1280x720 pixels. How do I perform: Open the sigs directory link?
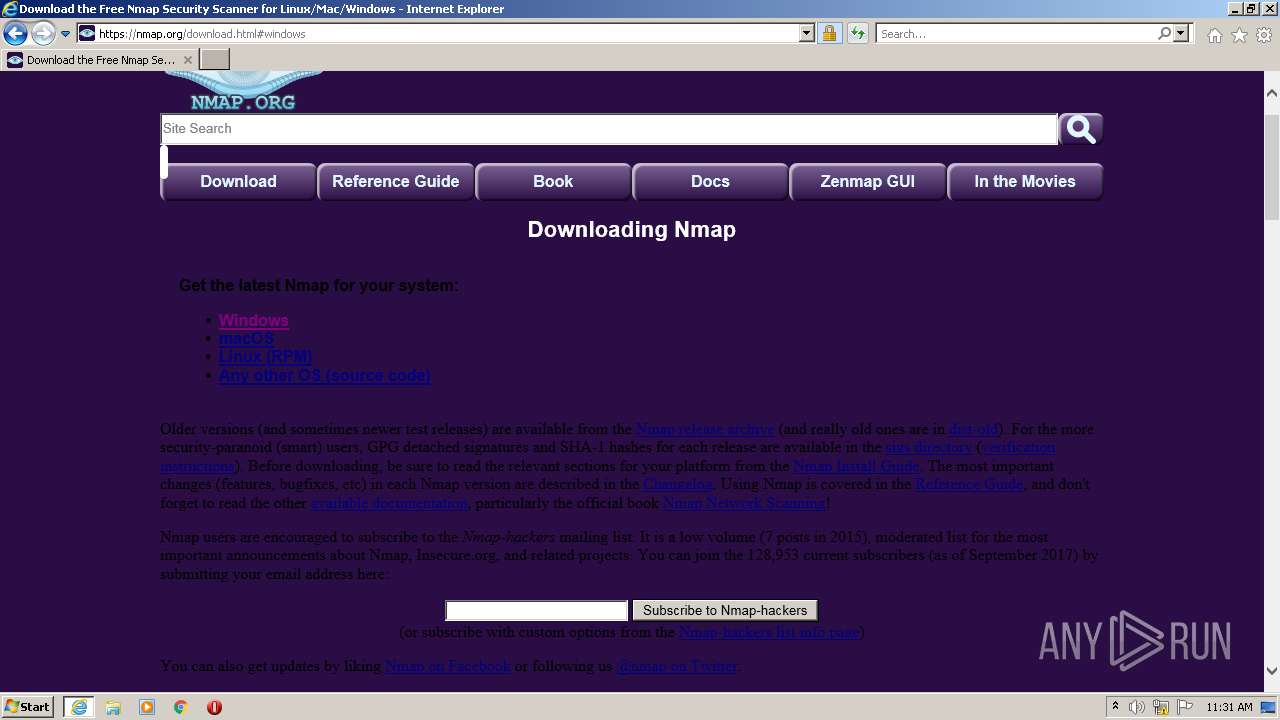tap(929, 448)
